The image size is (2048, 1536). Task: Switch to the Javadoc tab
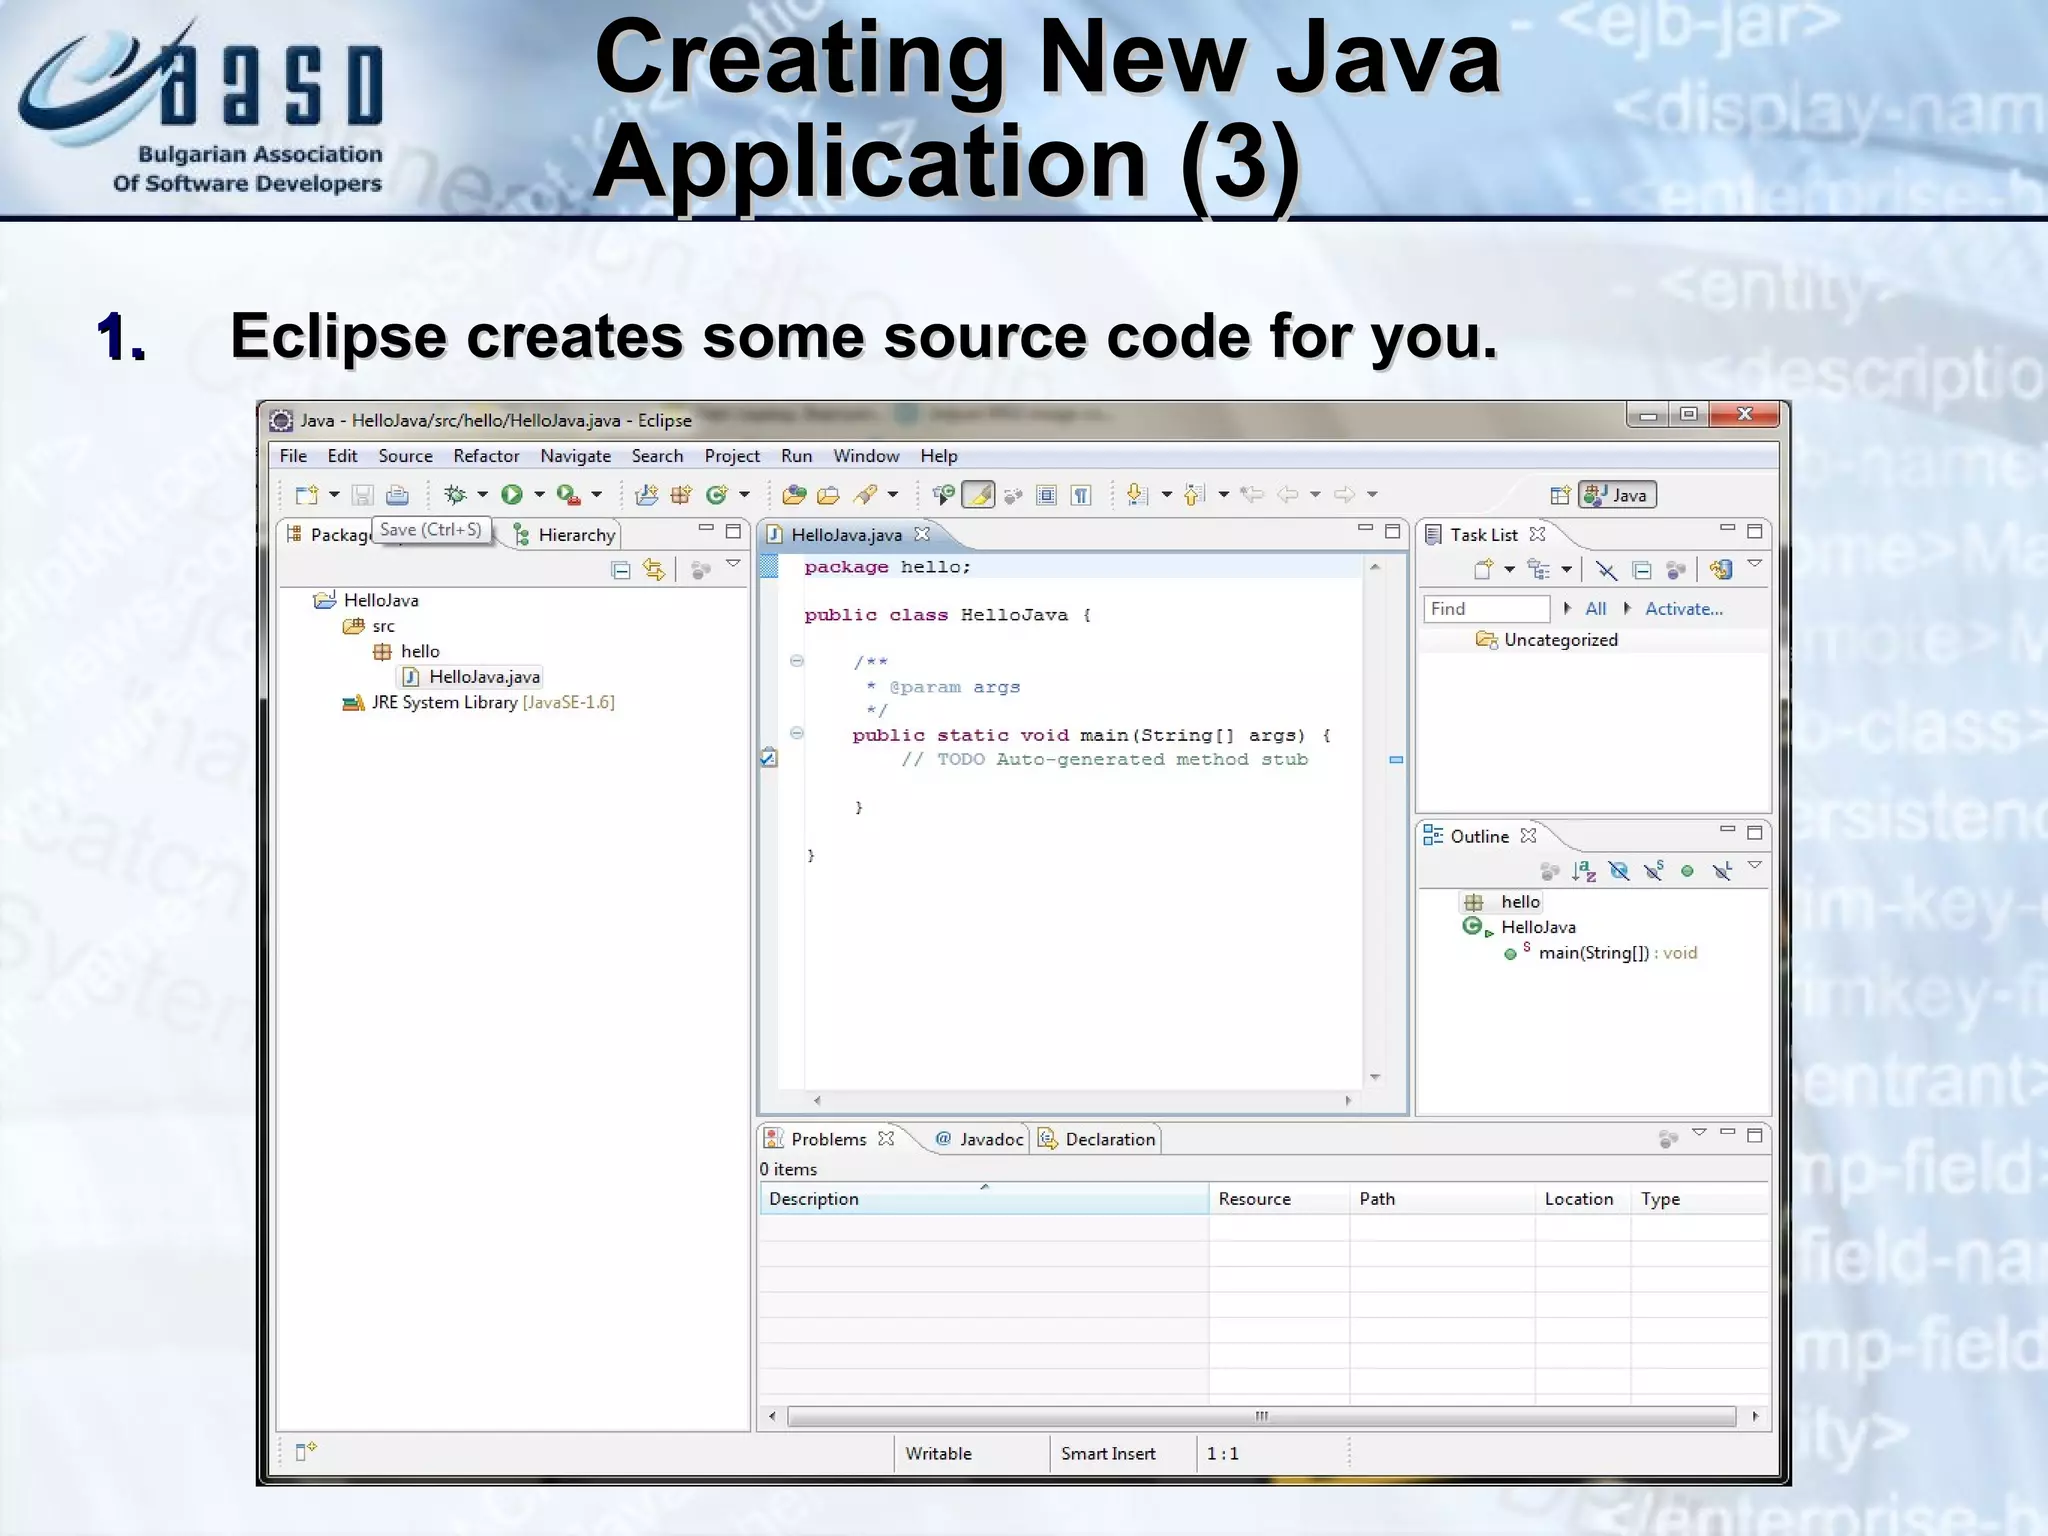point(979,1139)
